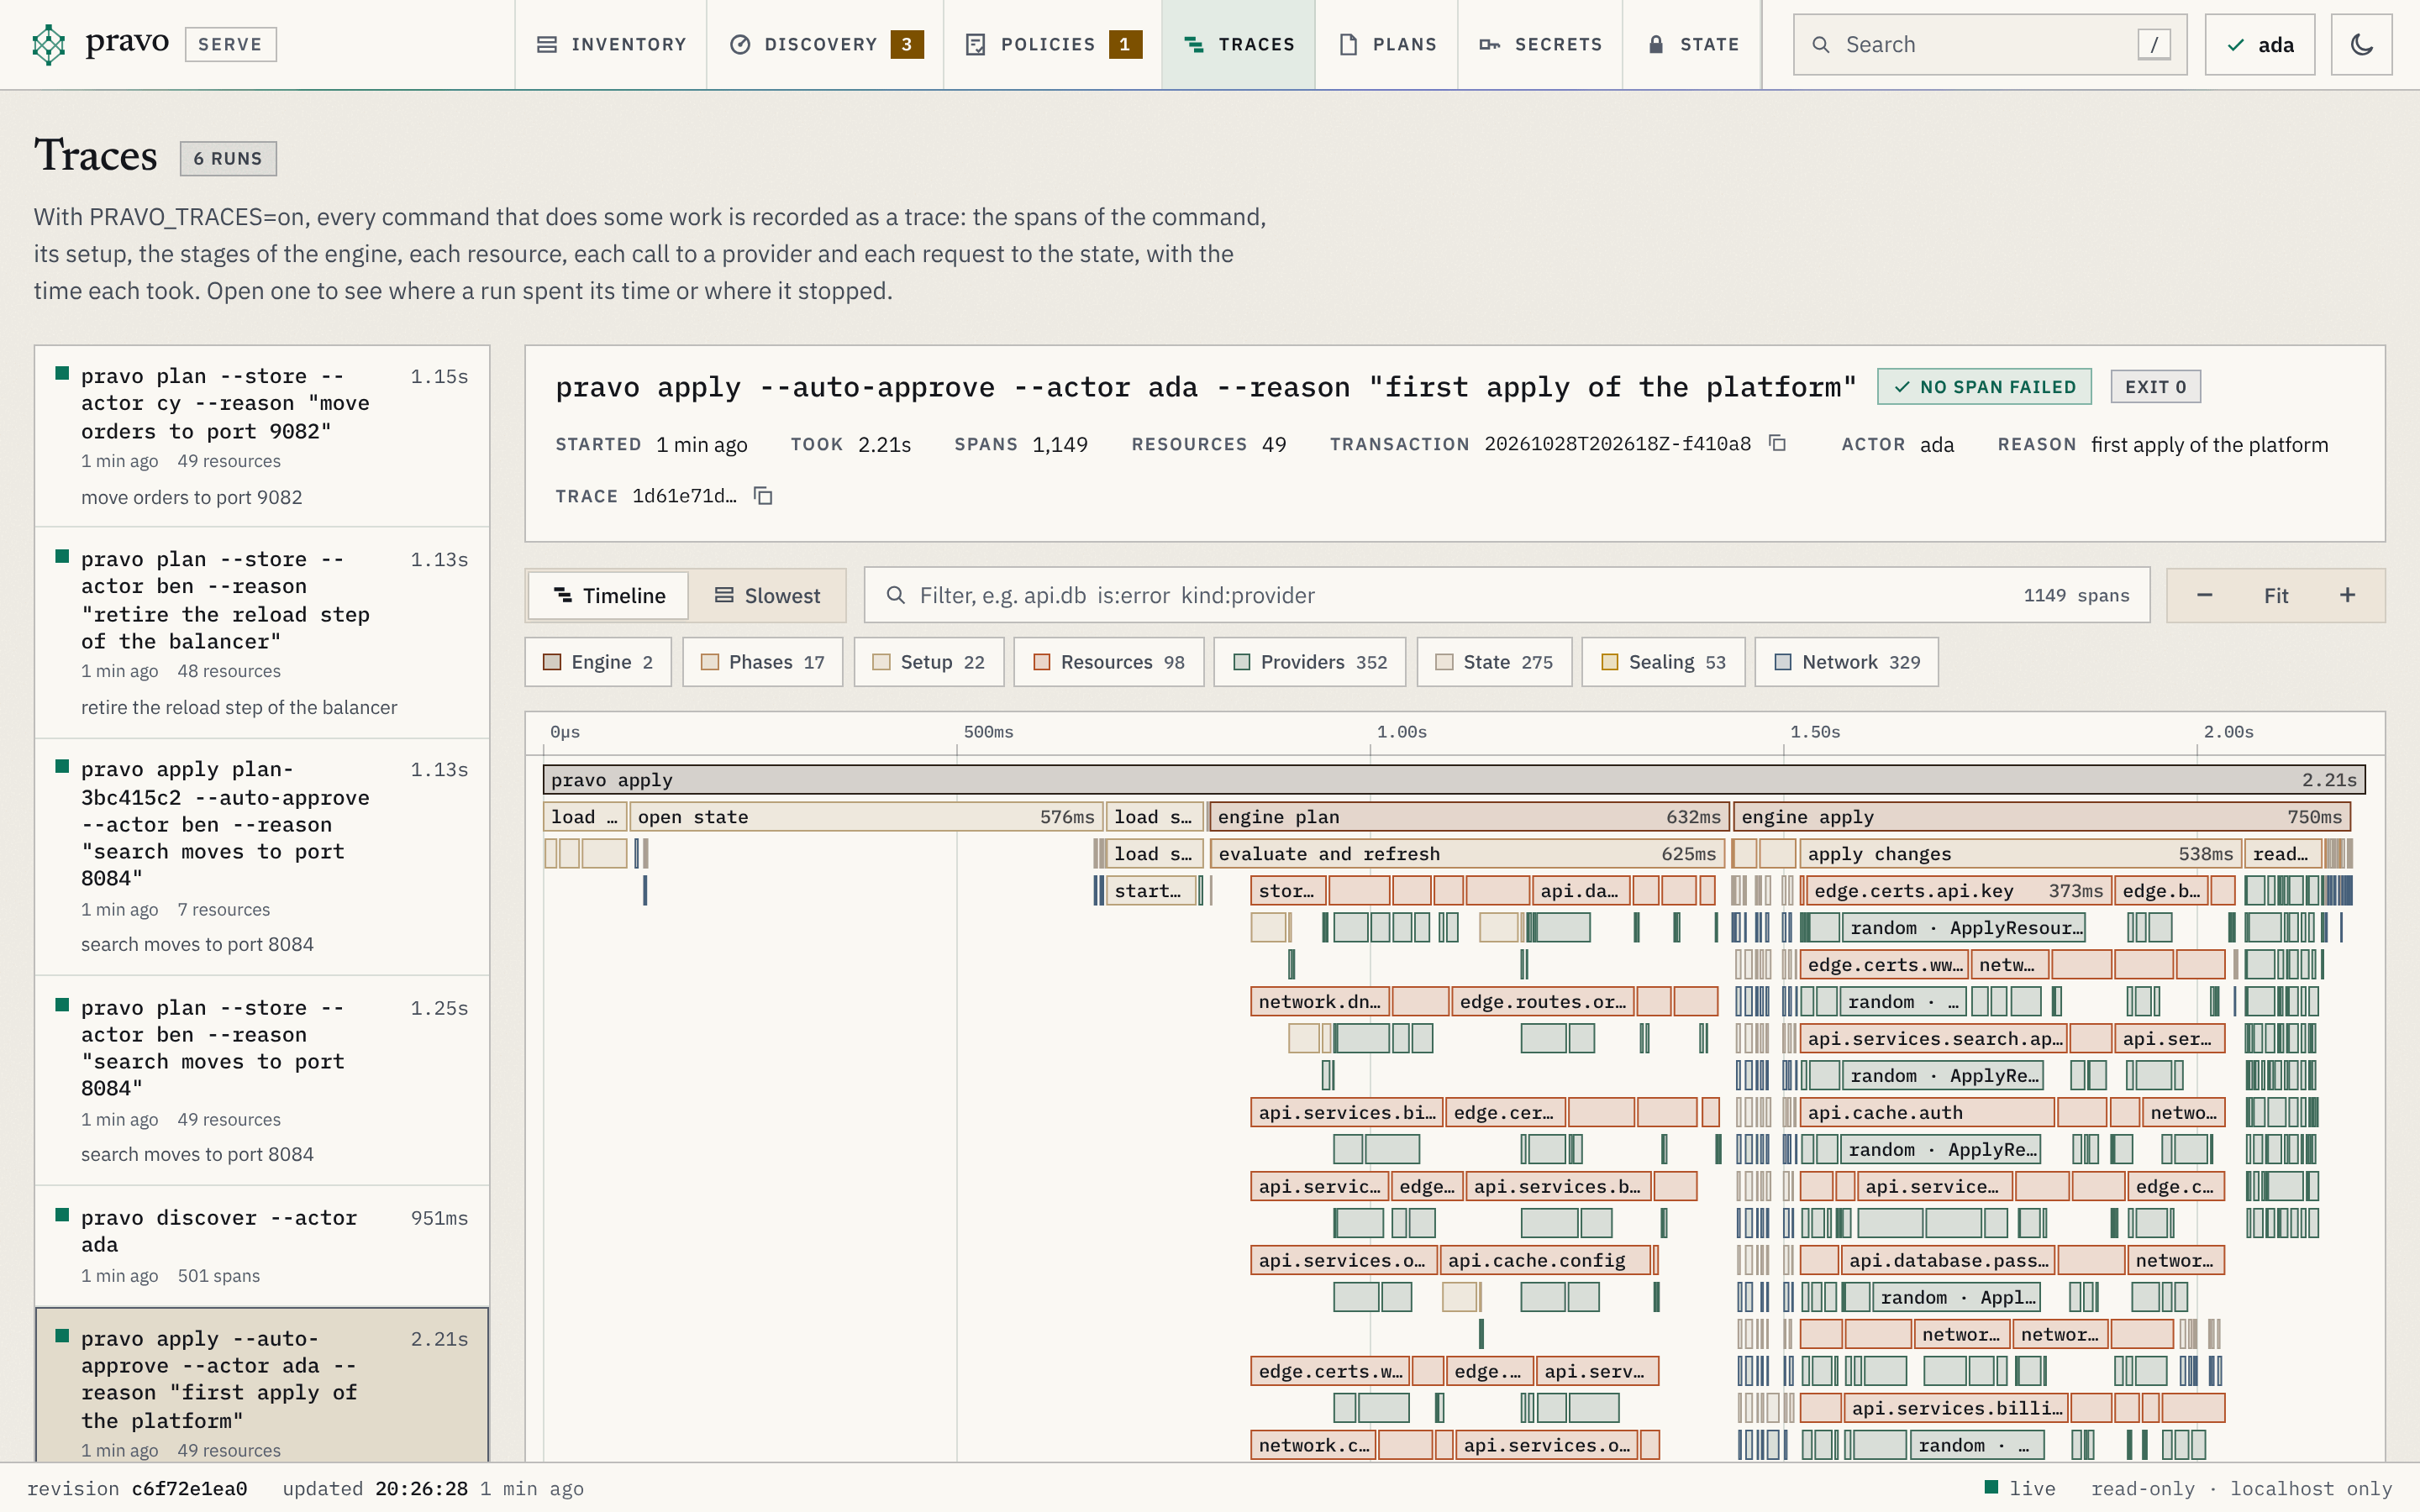Select the 'engine plan' 632ms span
Screen dimensions: 2420x1512
click(1469, 817)
